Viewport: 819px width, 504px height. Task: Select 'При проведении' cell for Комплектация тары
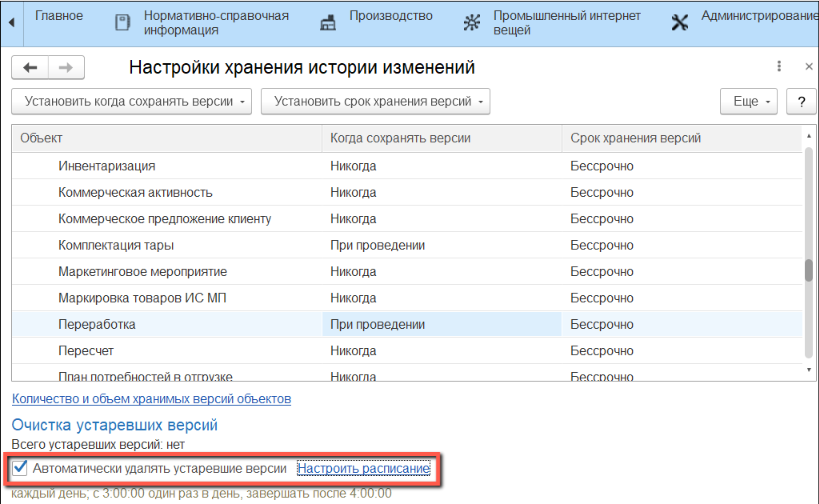coord(378,245)
